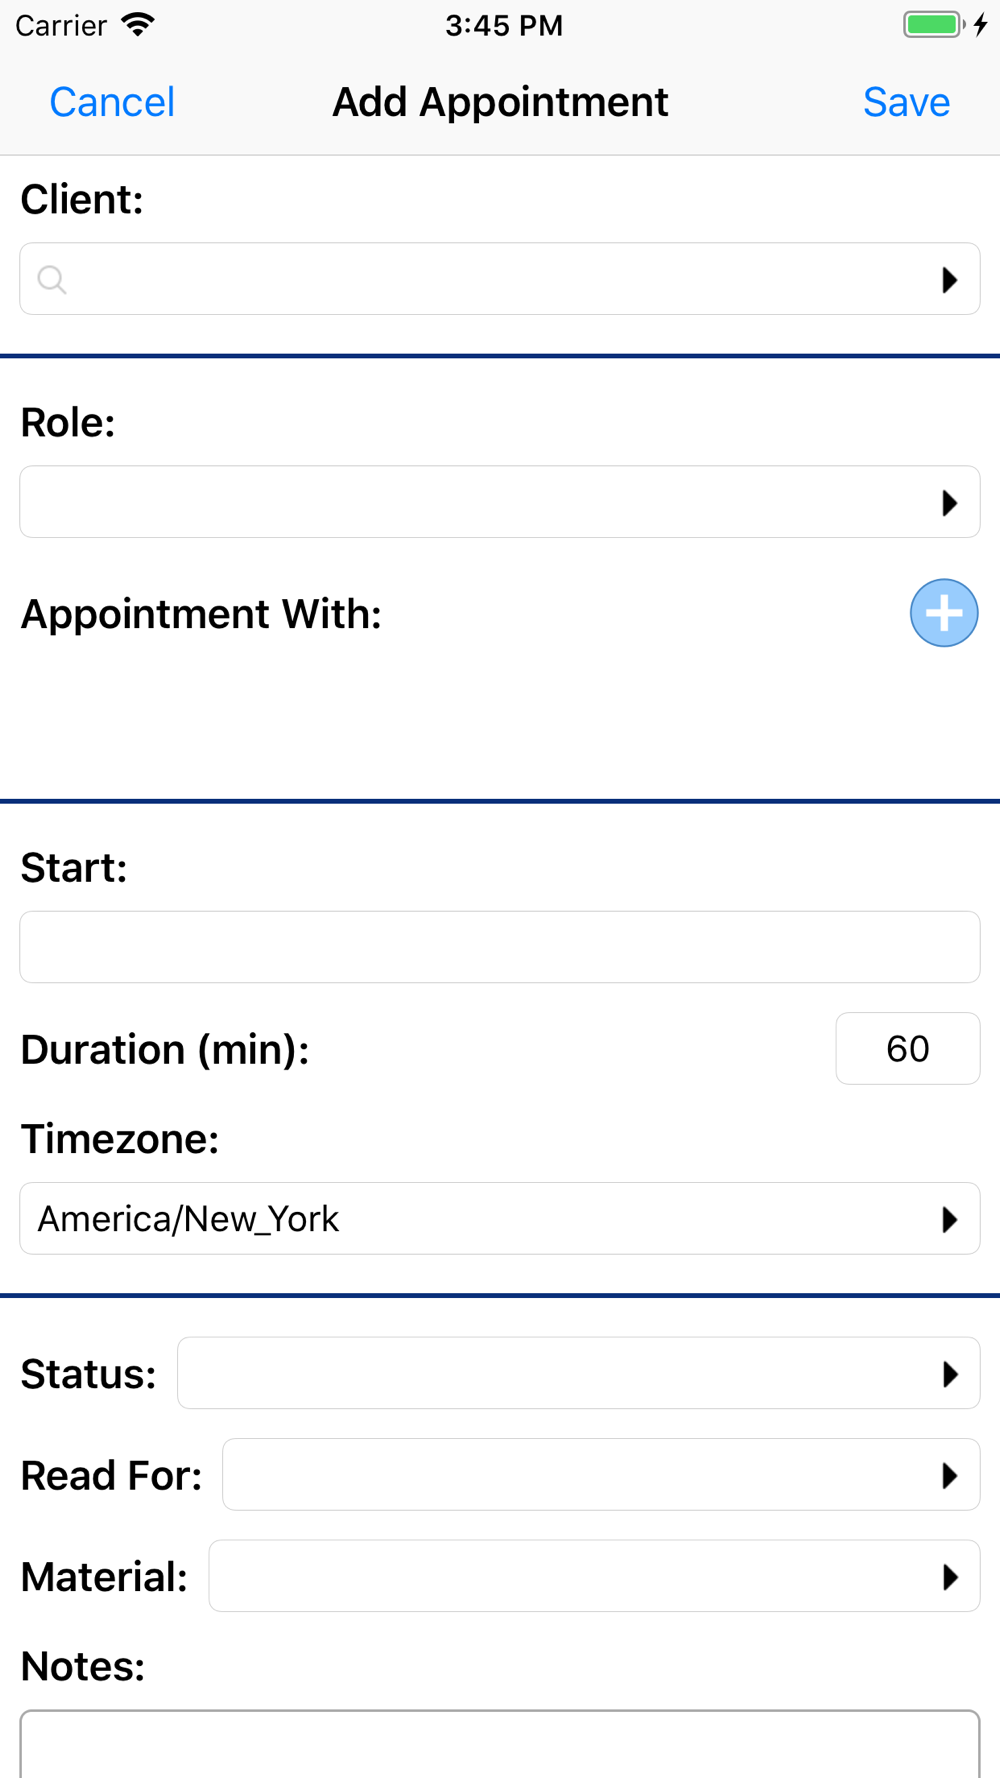Open the Material dropdown arrow

pos(949,1577)
